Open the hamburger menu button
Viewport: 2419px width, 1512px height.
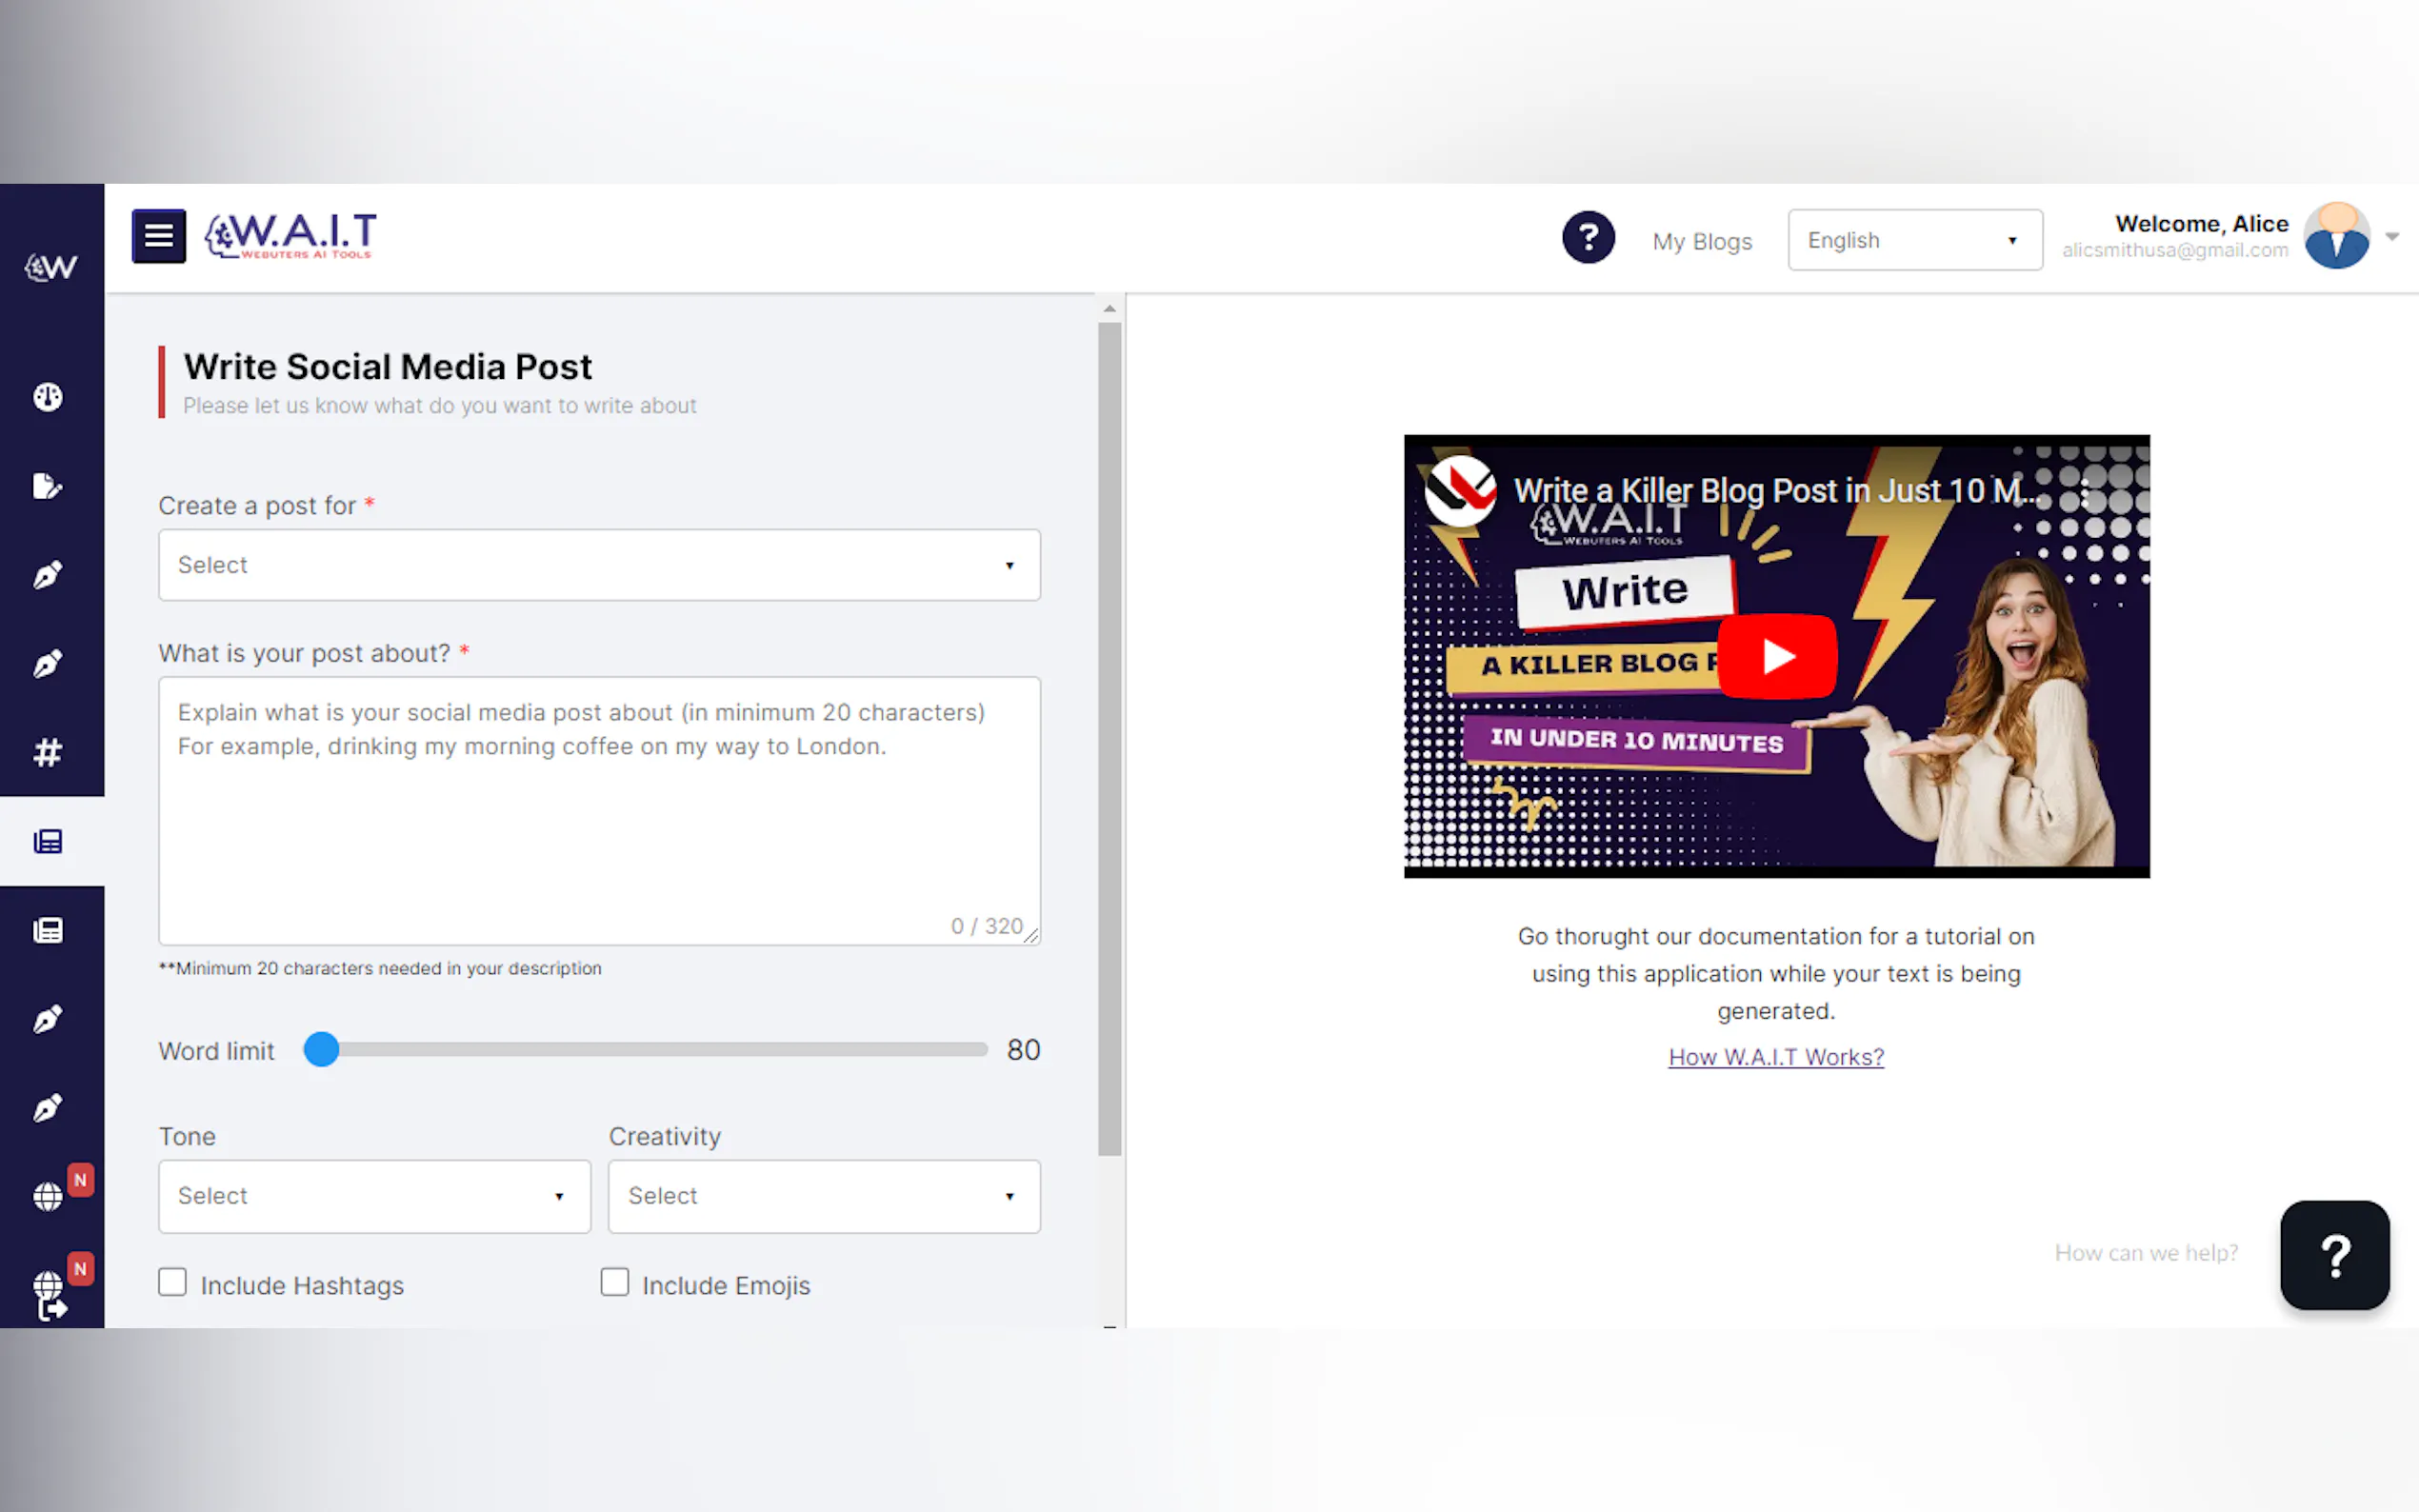click(158, 236)
